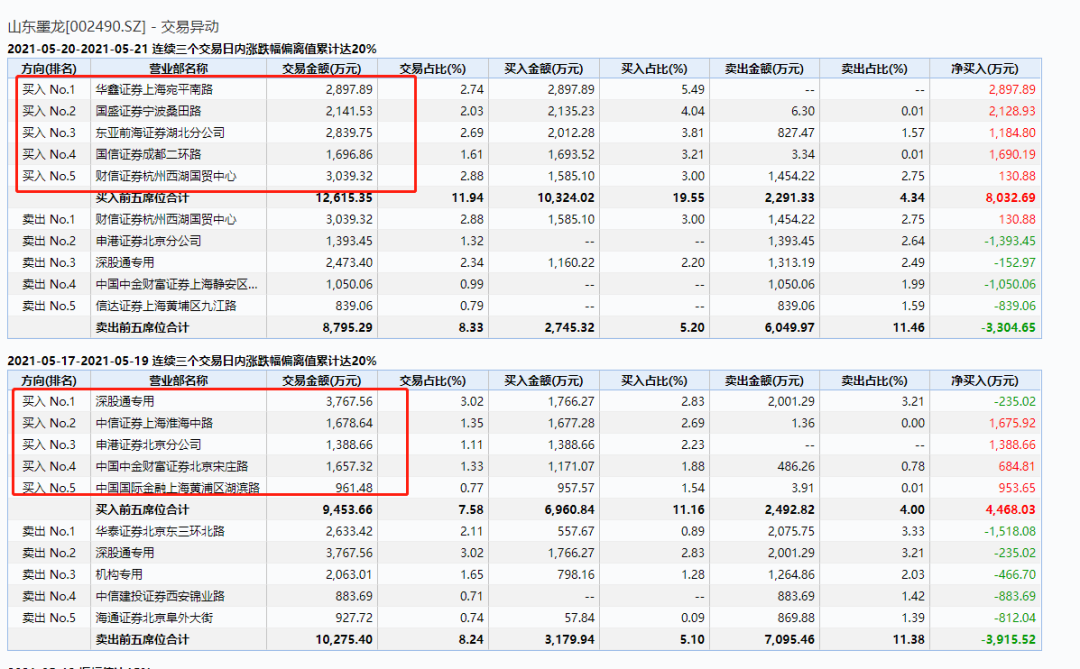Click trade amount 961.48
The width and height of the screenshot is (1080, 669).
pos(354,488)
